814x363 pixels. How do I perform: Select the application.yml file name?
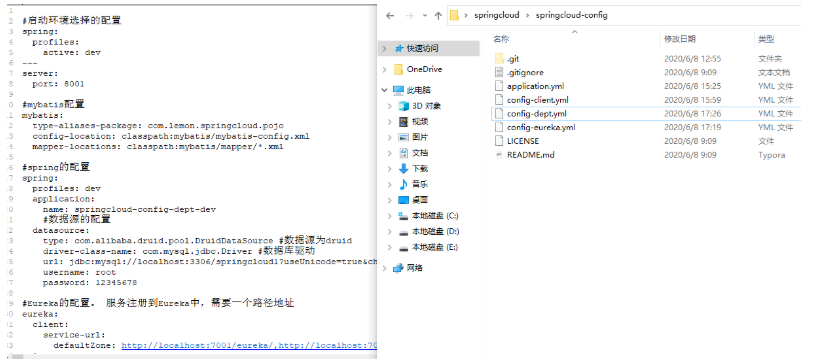click(x=536, y=86)
